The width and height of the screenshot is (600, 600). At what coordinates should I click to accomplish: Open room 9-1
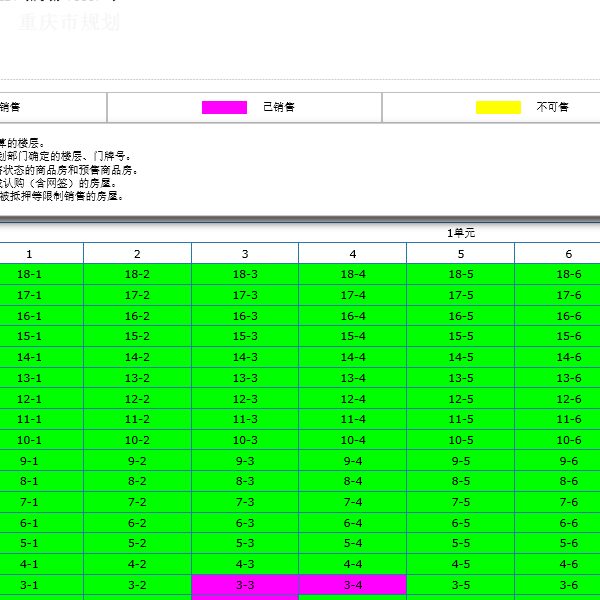point(41,461)
